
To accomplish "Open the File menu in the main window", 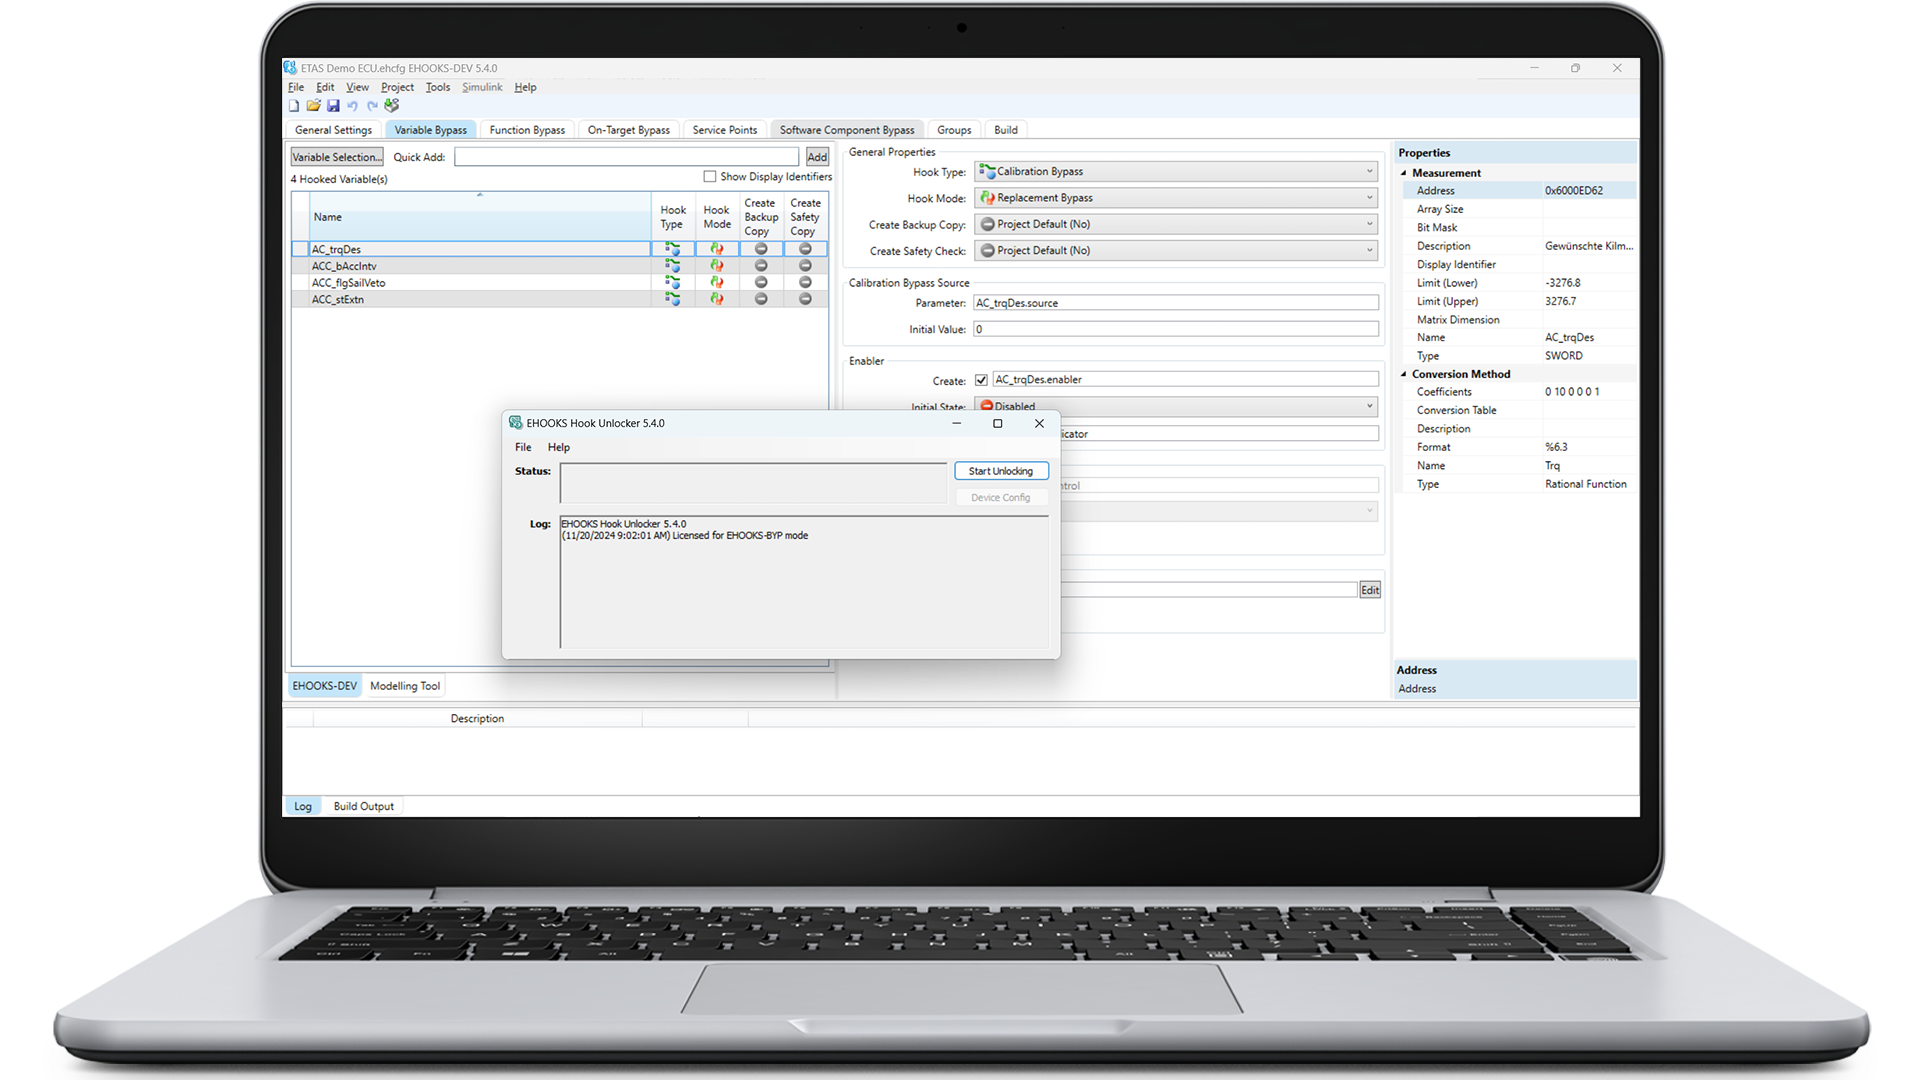I will pyautogui.click(x=296, y=87).
